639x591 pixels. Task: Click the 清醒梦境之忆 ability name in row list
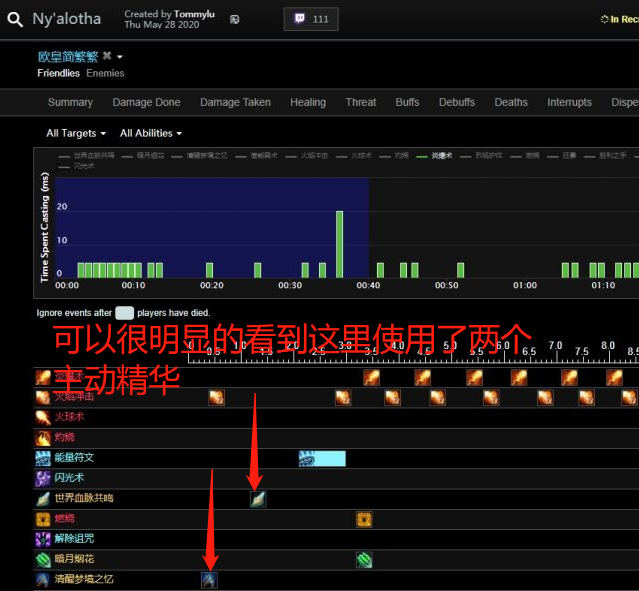(x=84, y=579)
